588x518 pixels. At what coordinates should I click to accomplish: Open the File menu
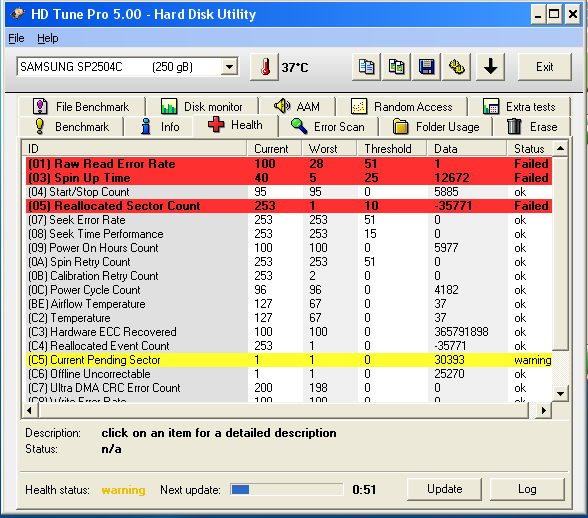point(16,38)
